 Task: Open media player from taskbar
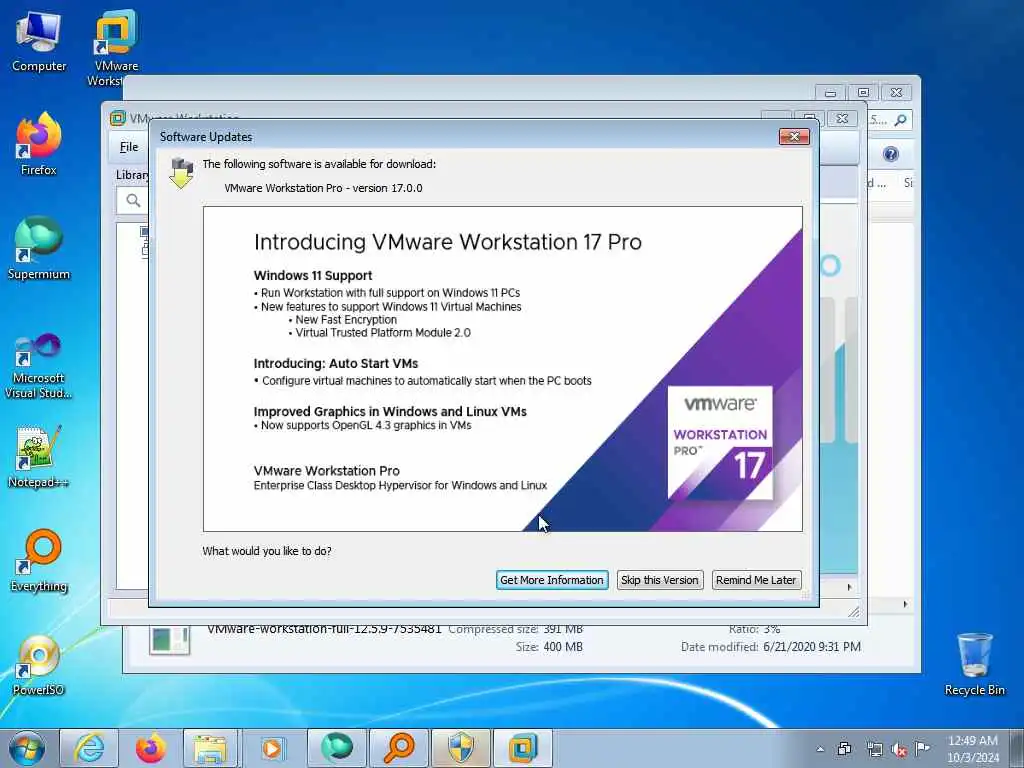click(x=272, y=748)
